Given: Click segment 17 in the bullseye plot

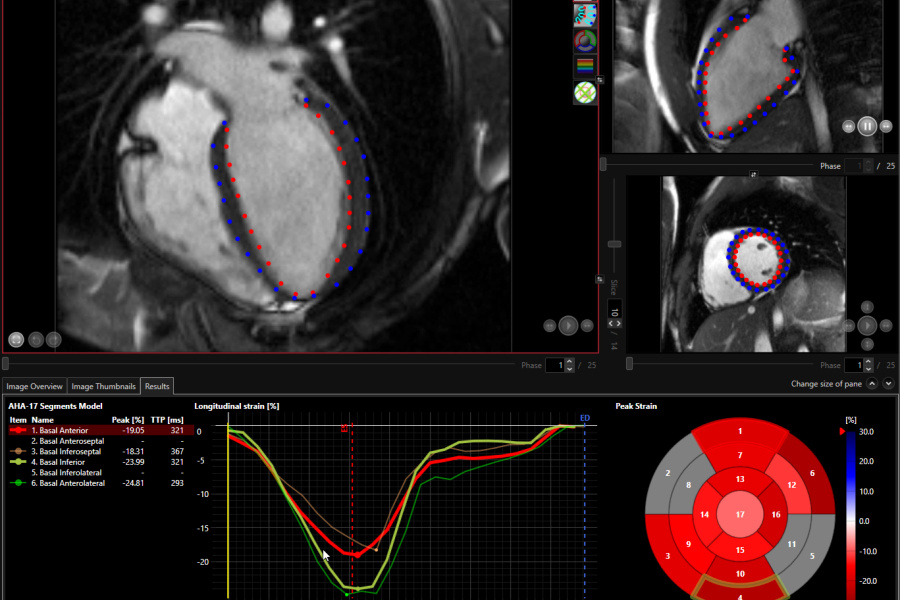Looking at the screenshot, I should point(740,515).
